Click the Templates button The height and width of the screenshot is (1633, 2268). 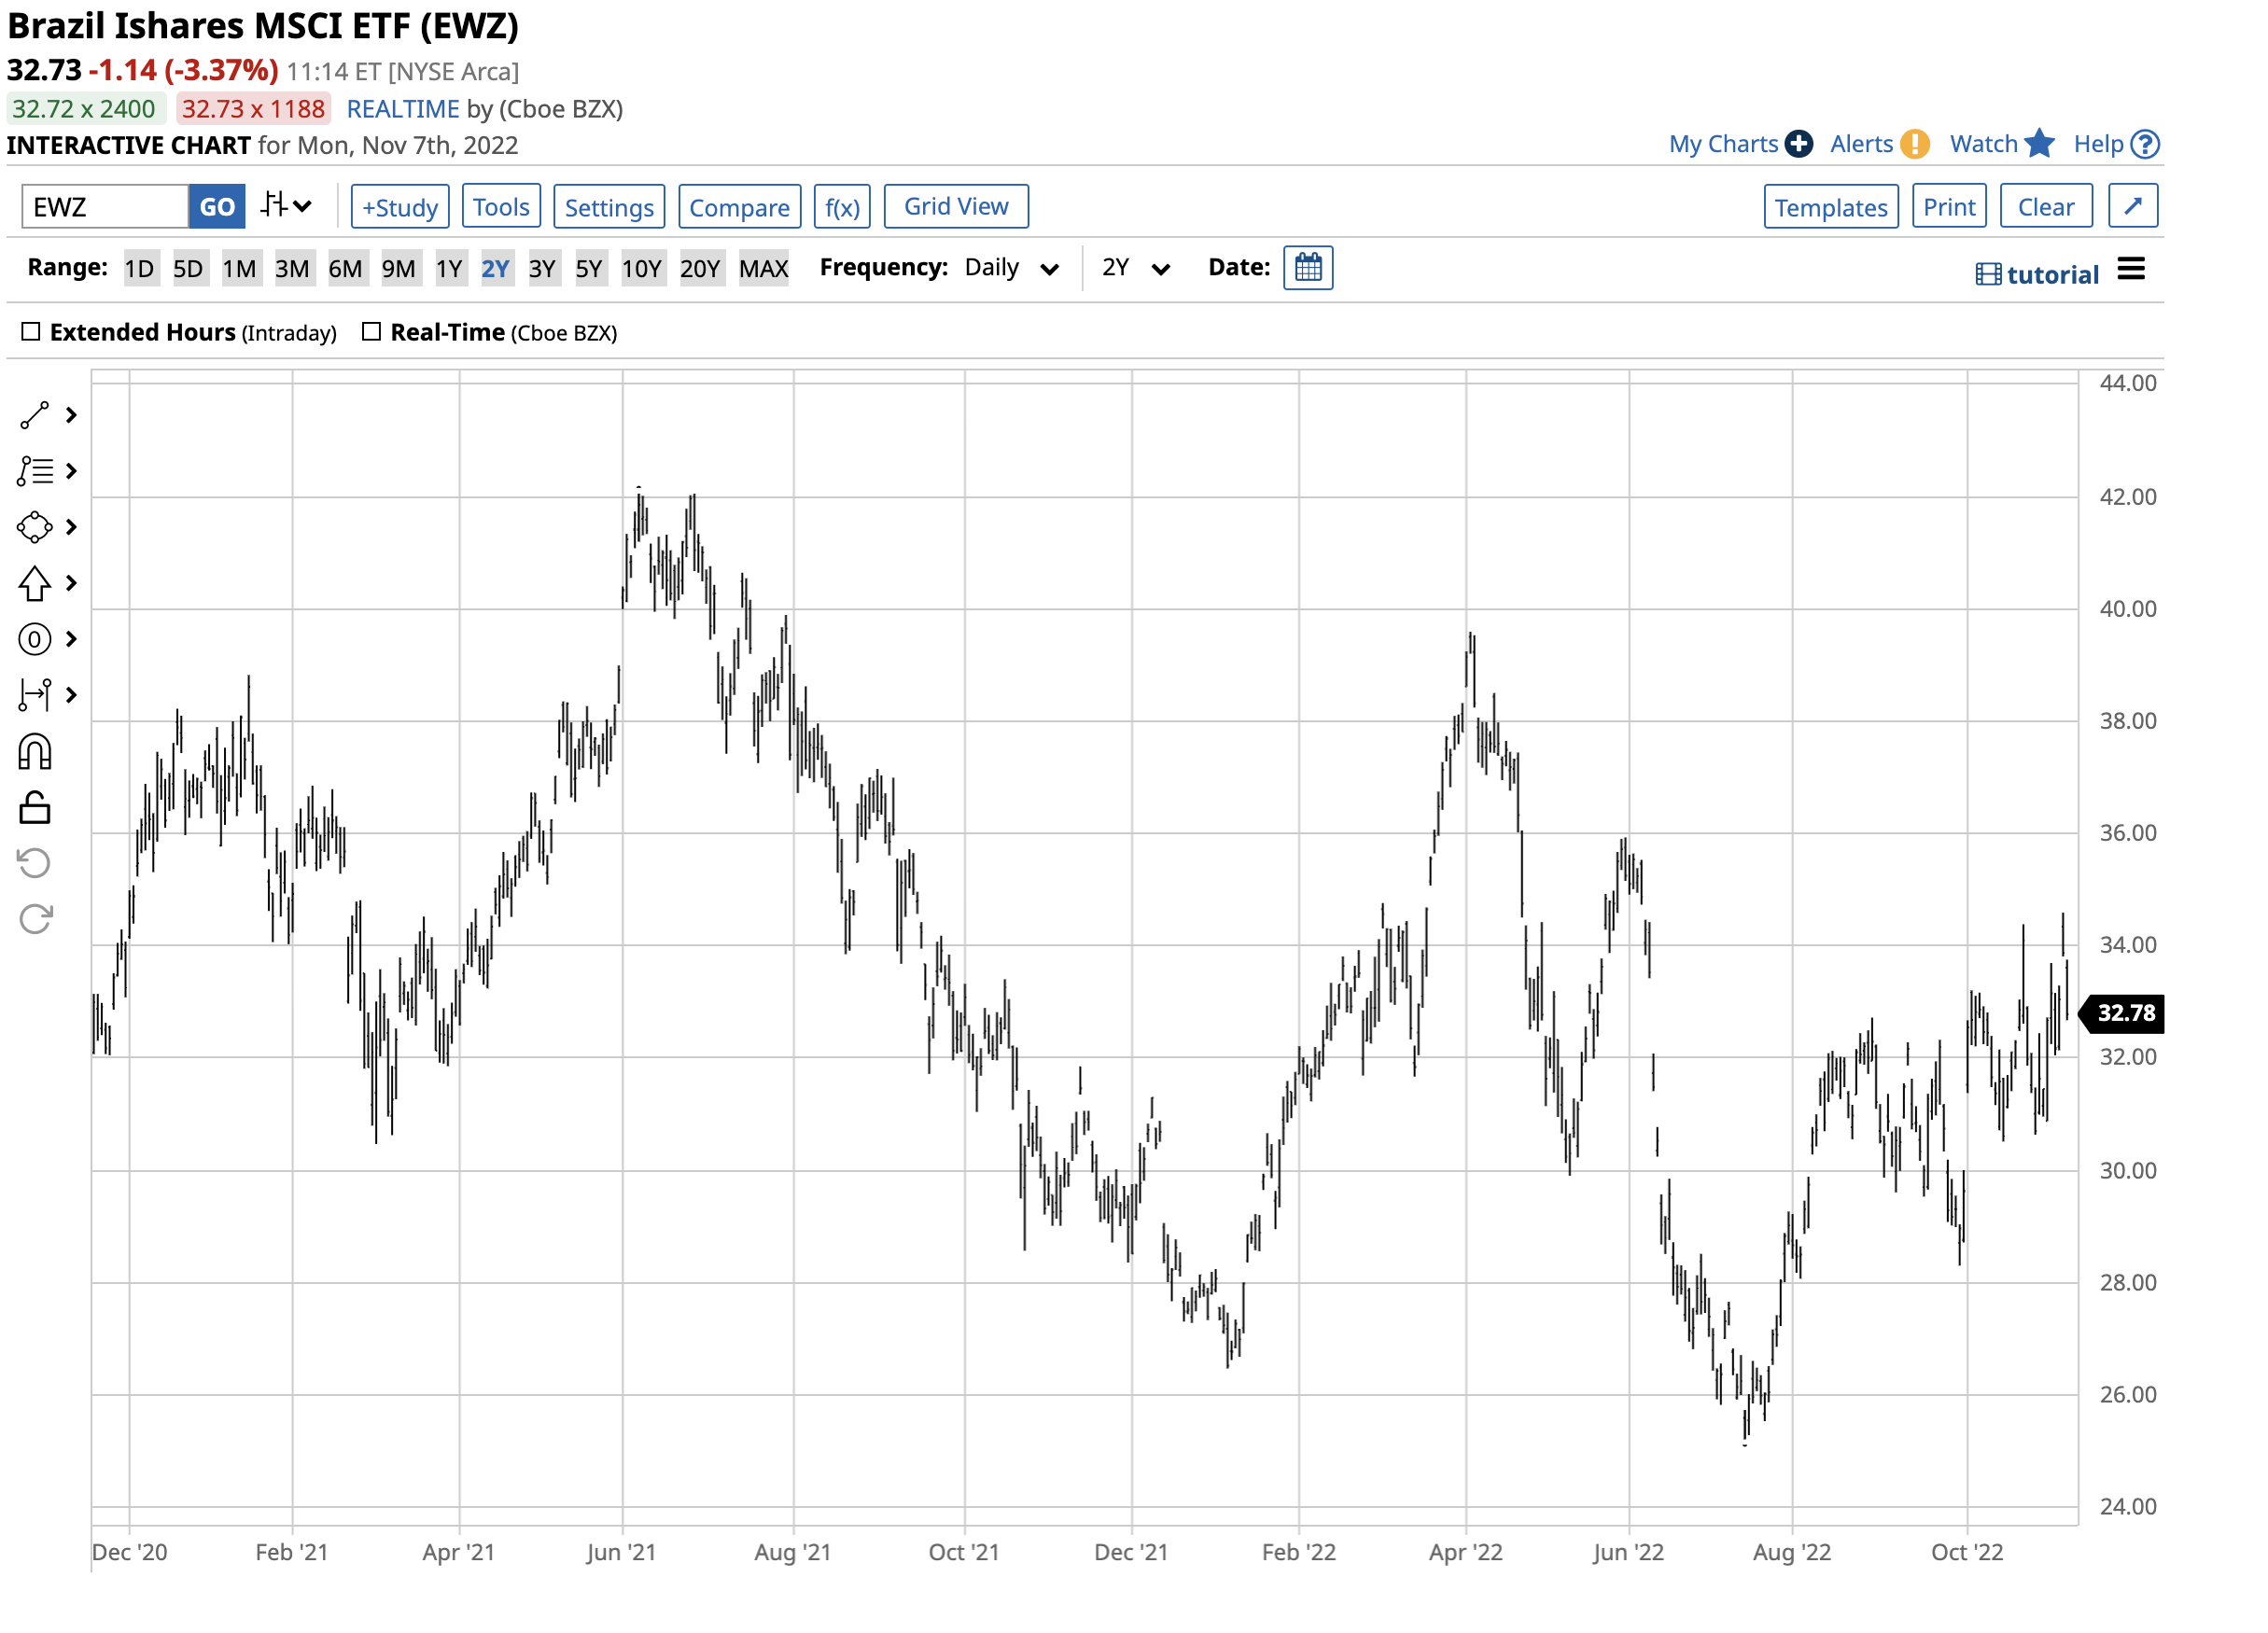[x=1830, y=207]
